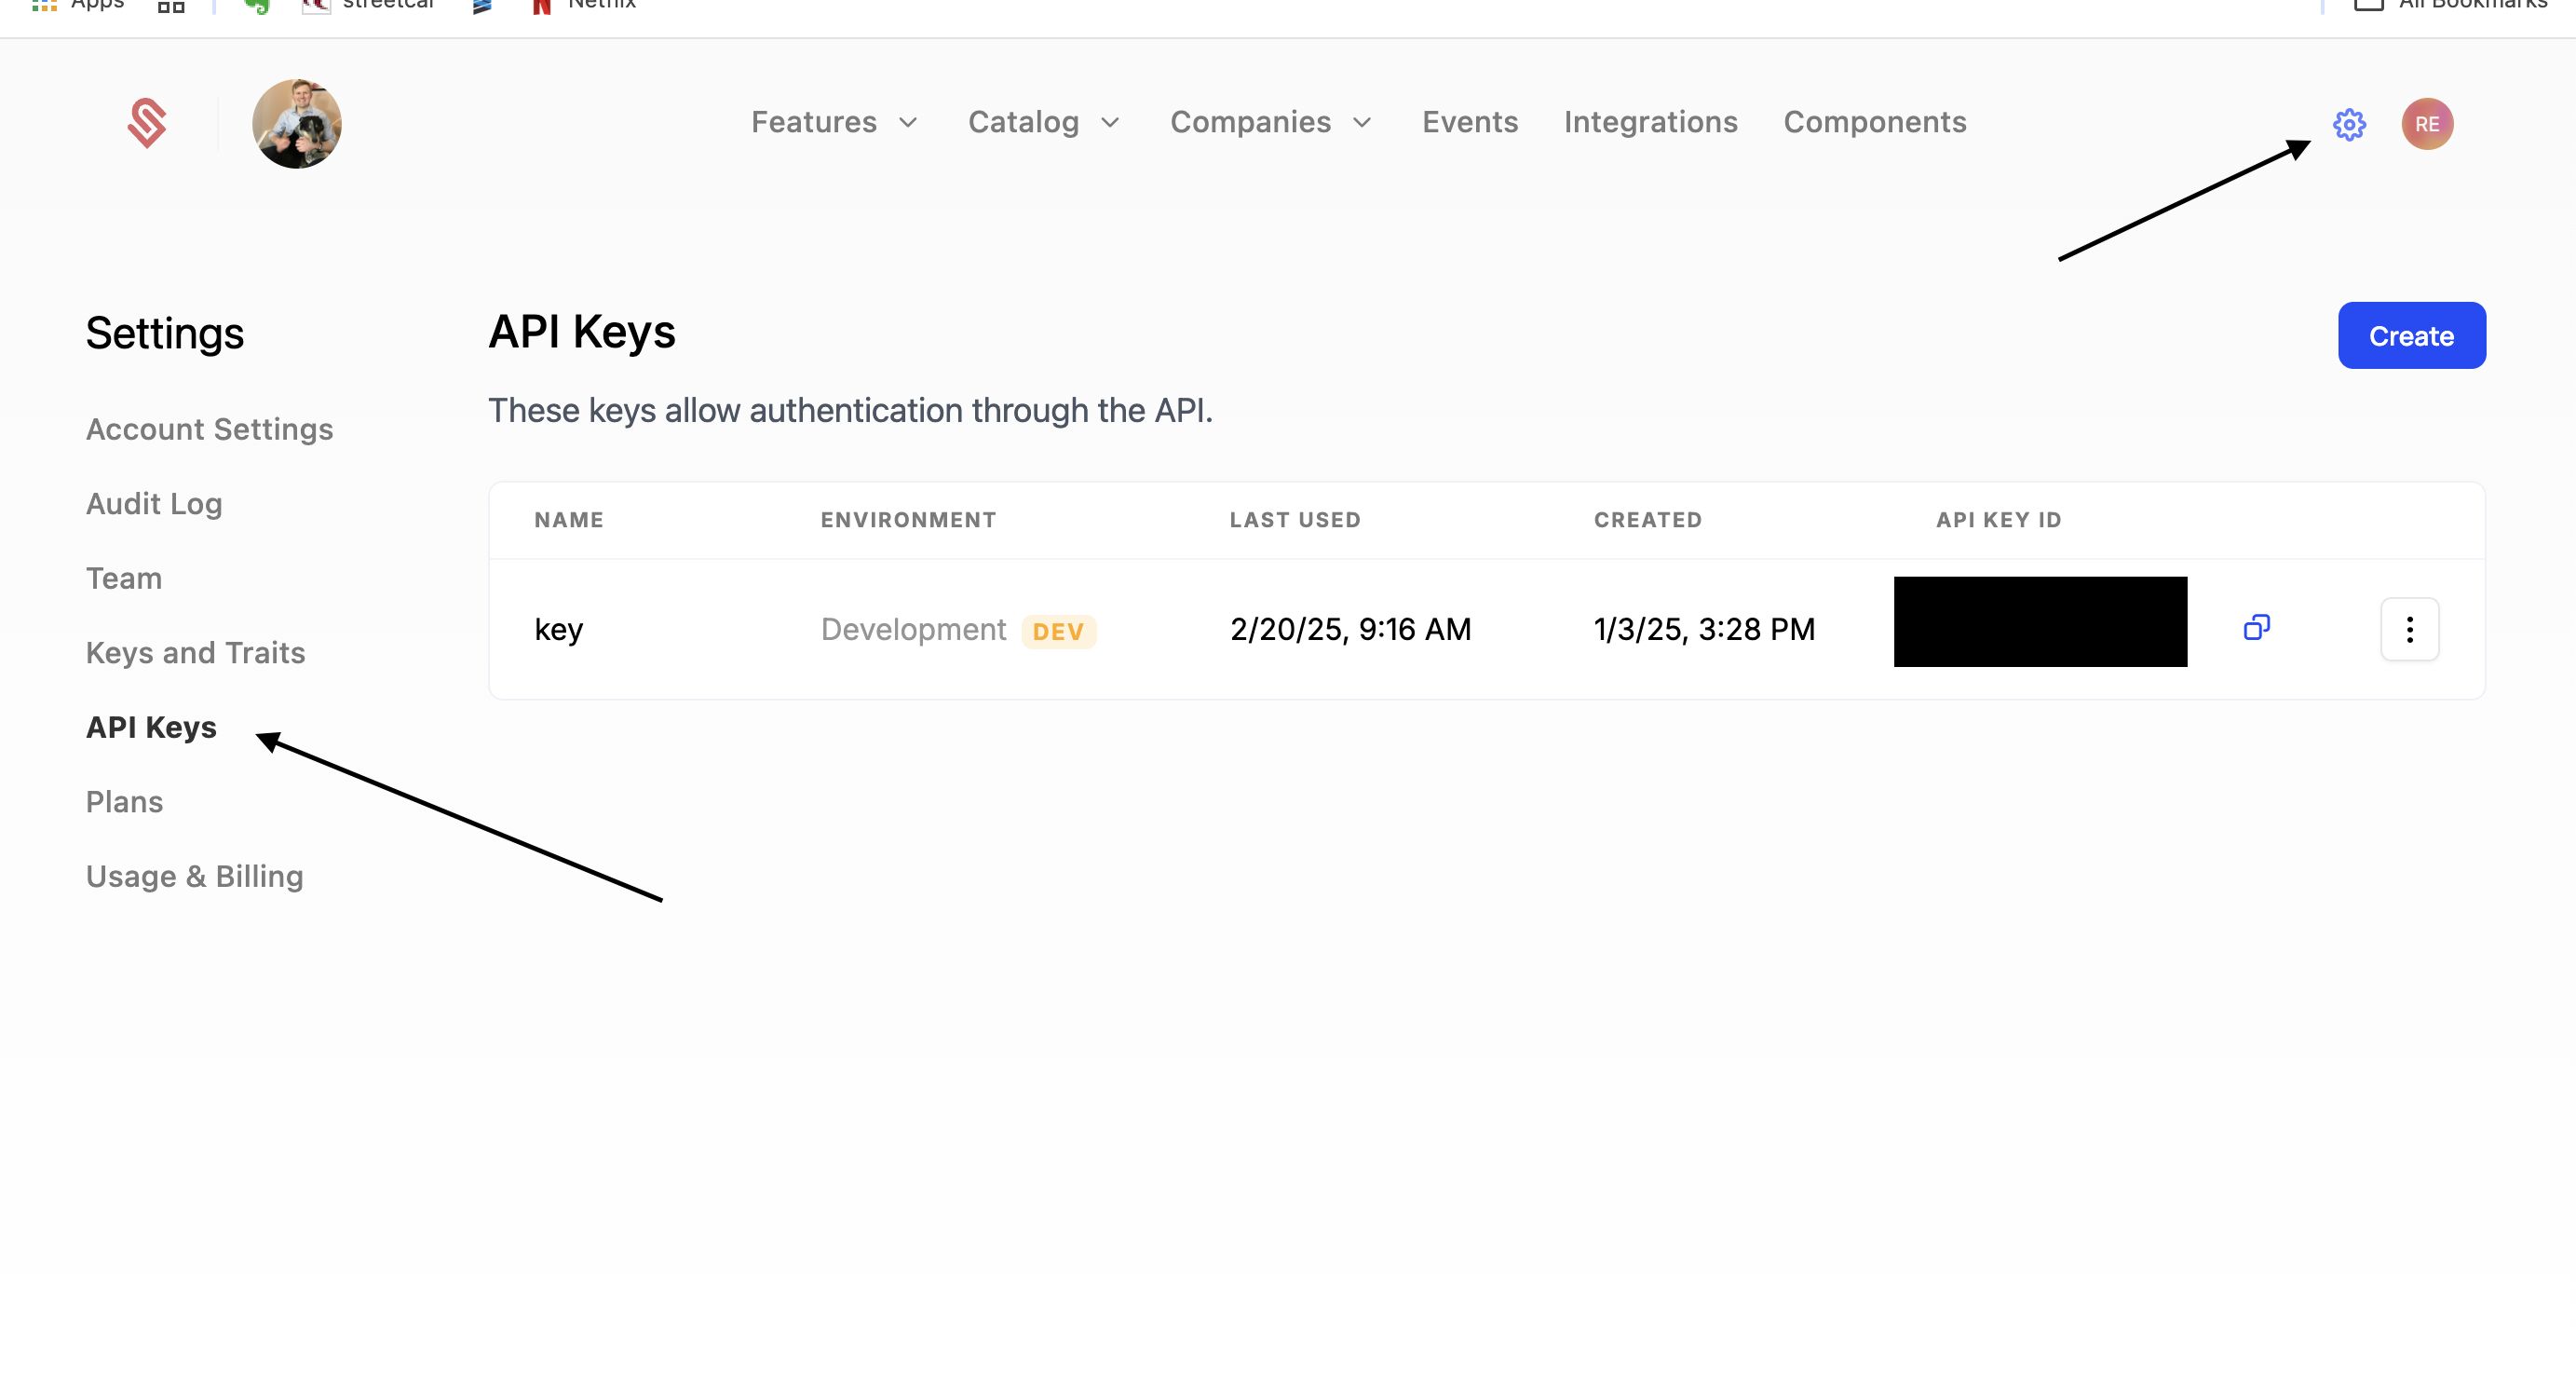Click the workspace profile photo avatar
The image size is (2576, 1375).
pyautogui.click(x=297, y=123)
